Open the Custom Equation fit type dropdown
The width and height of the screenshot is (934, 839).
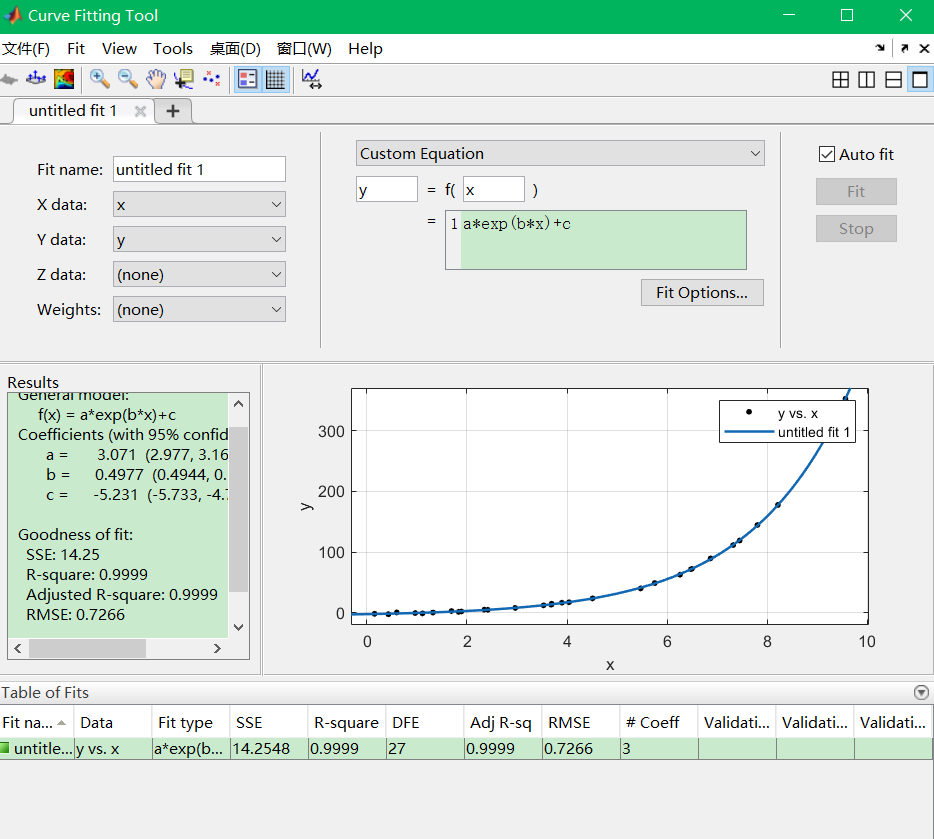560,154
